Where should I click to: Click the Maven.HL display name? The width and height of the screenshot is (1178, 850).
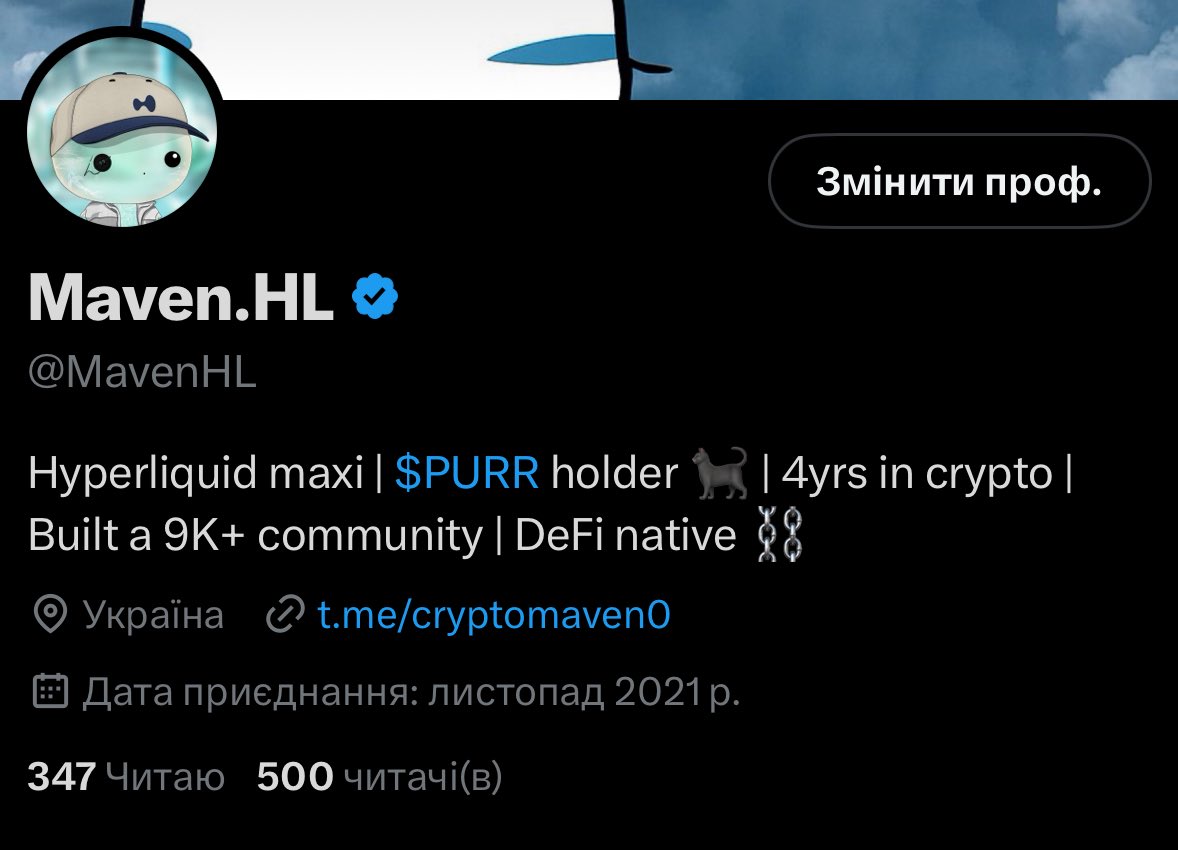pos(181,298)
